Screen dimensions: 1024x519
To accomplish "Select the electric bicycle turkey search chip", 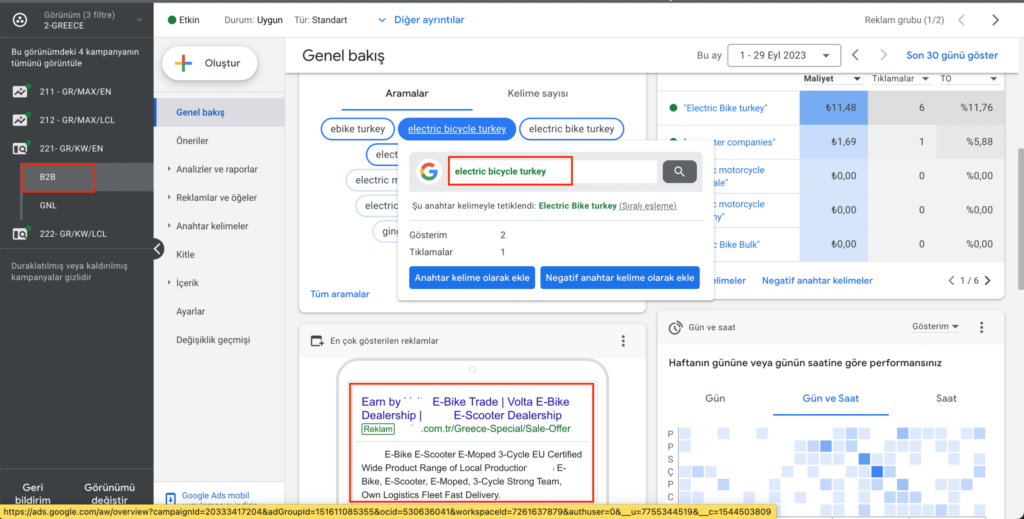I will click(x=456, y=129).
